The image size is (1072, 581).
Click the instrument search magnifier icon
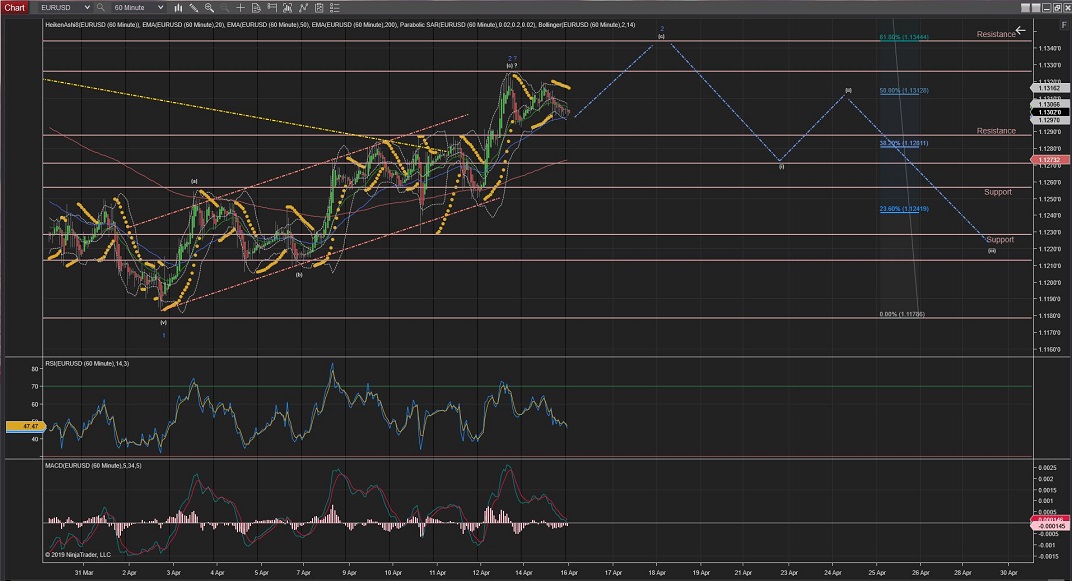[100, 7]
